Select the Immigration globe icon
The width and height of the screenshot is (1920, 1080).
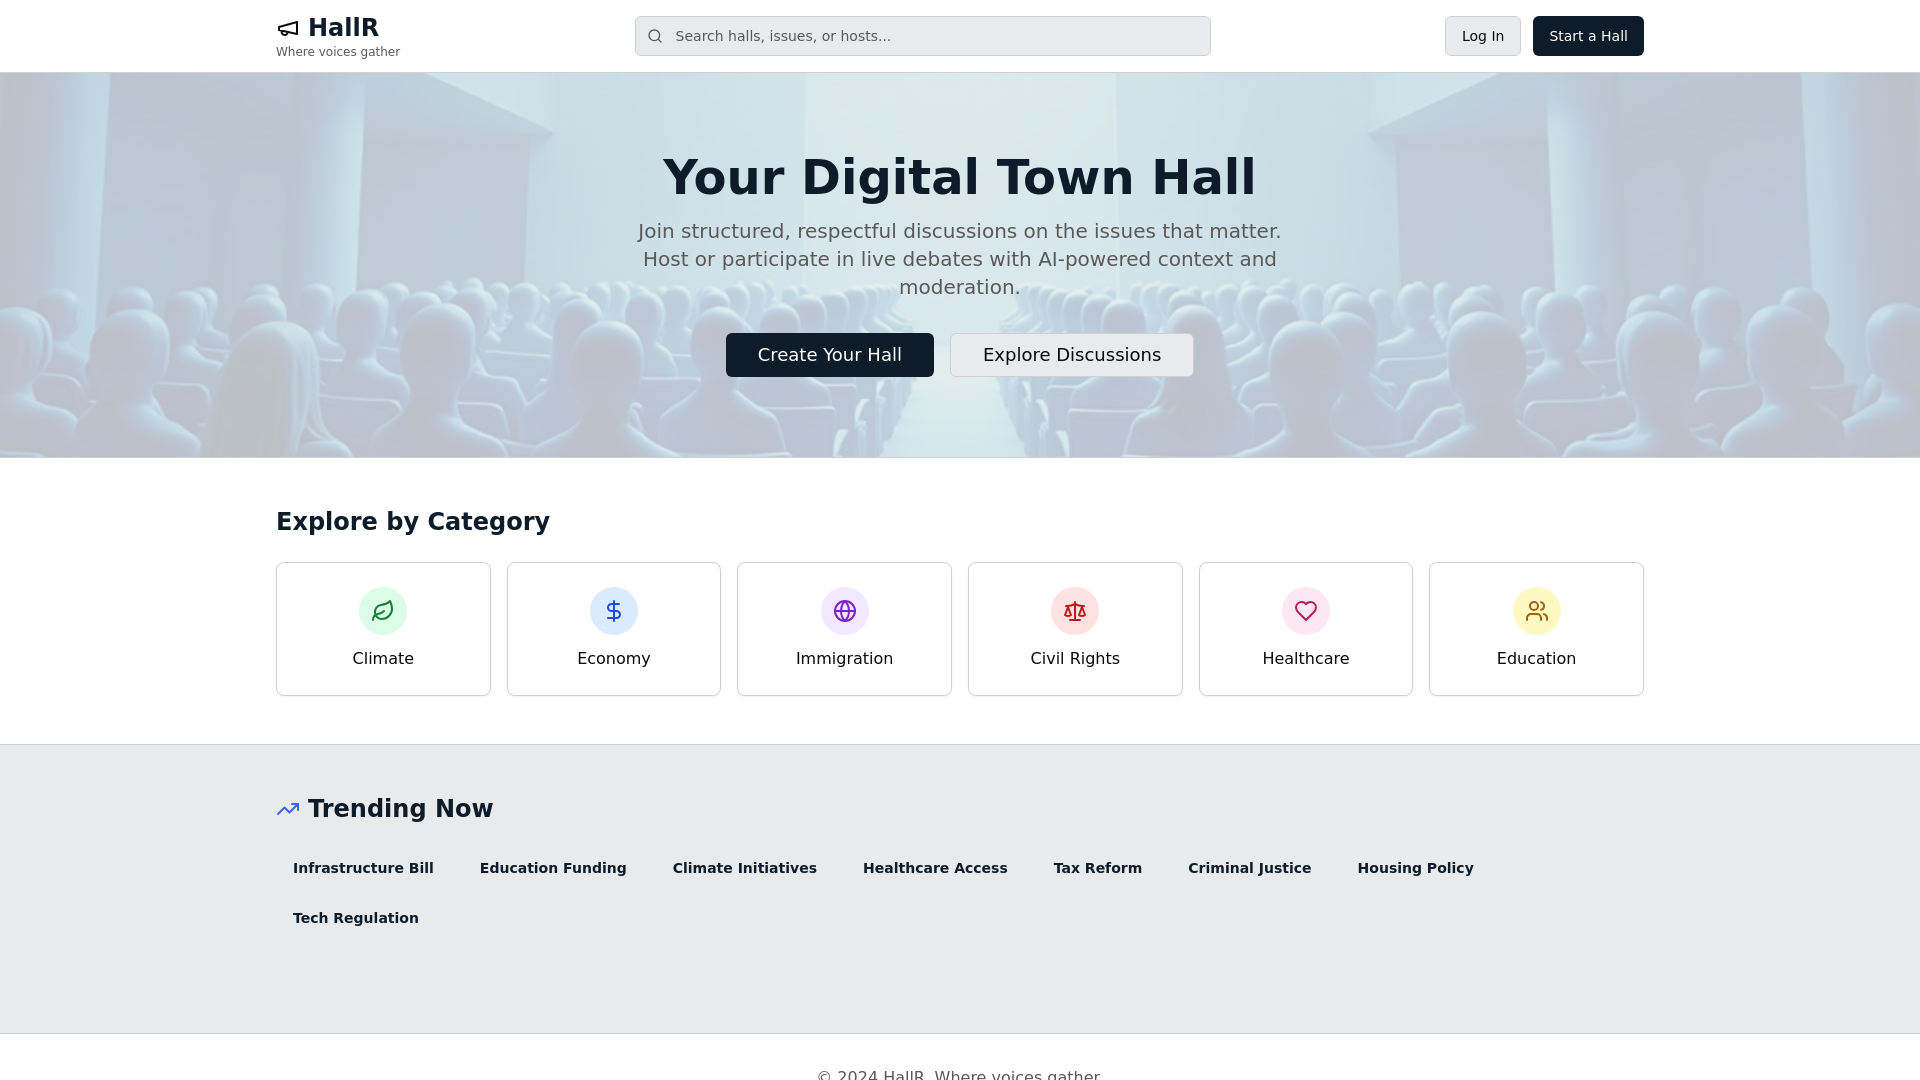pos(845,611)
